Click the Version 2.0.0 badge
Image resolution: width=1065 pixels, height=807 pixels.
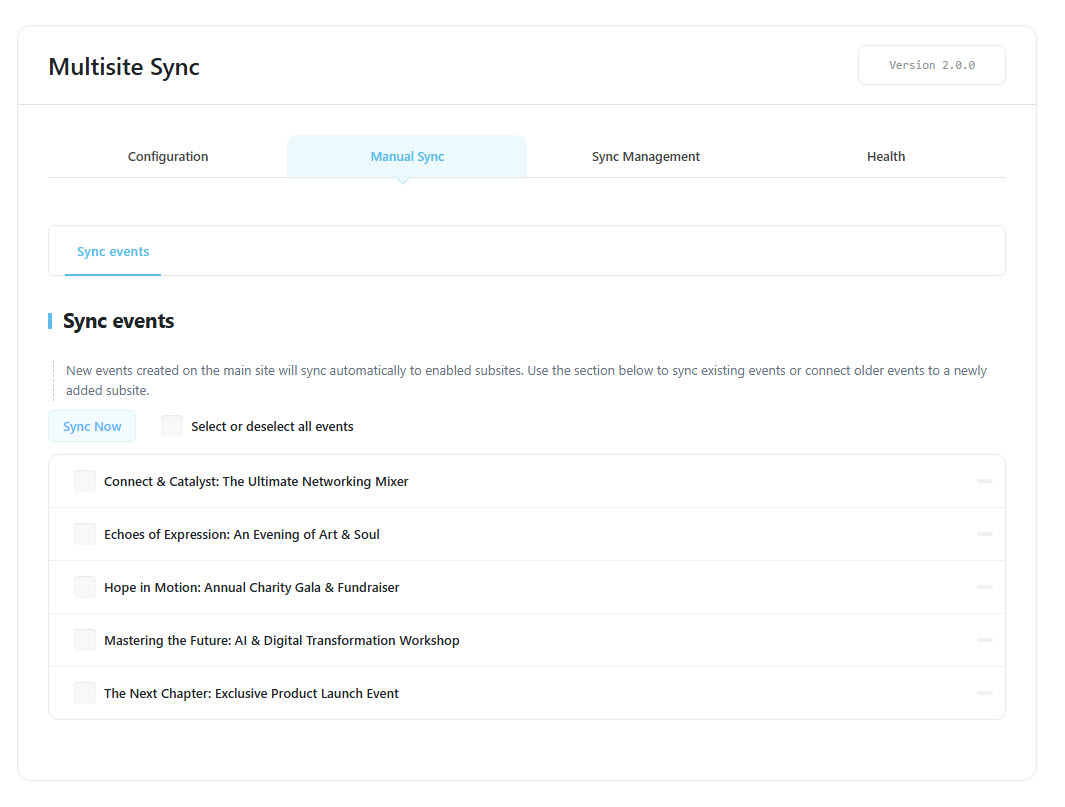pyautogui.click(x=932, y=65)
